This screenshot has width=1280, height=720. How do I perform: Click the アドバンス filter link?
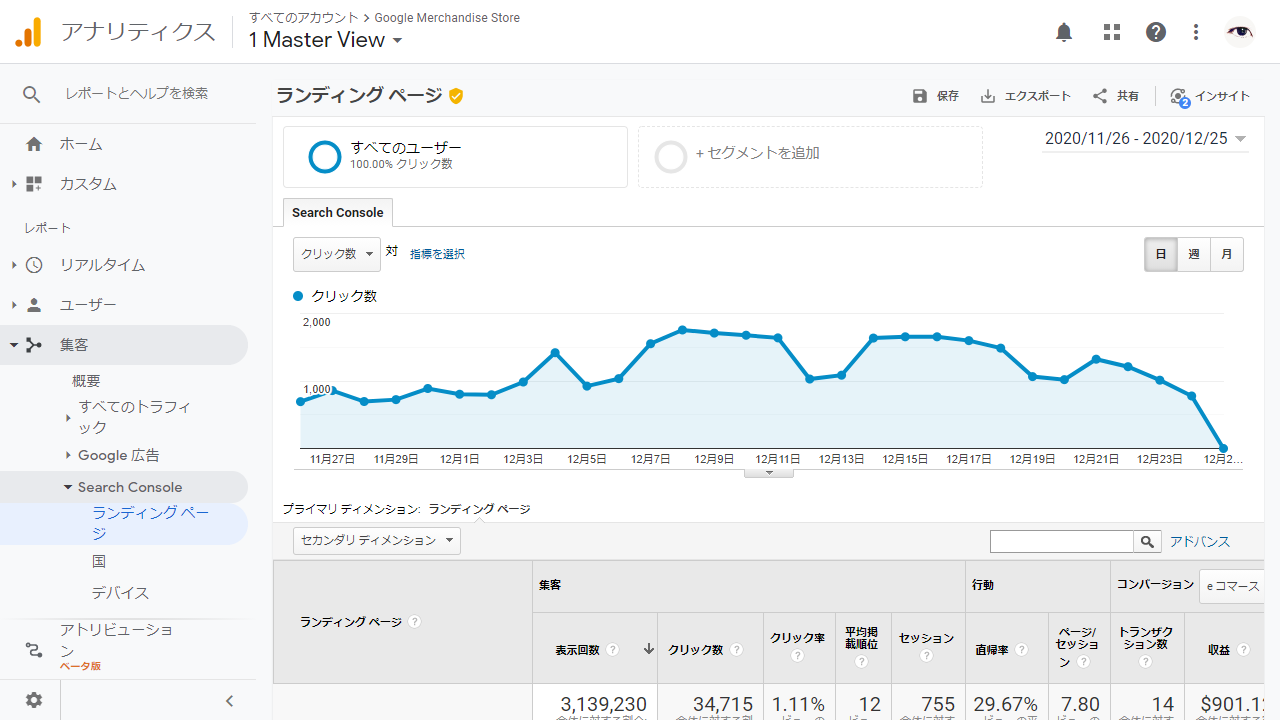coord(1200,541)
